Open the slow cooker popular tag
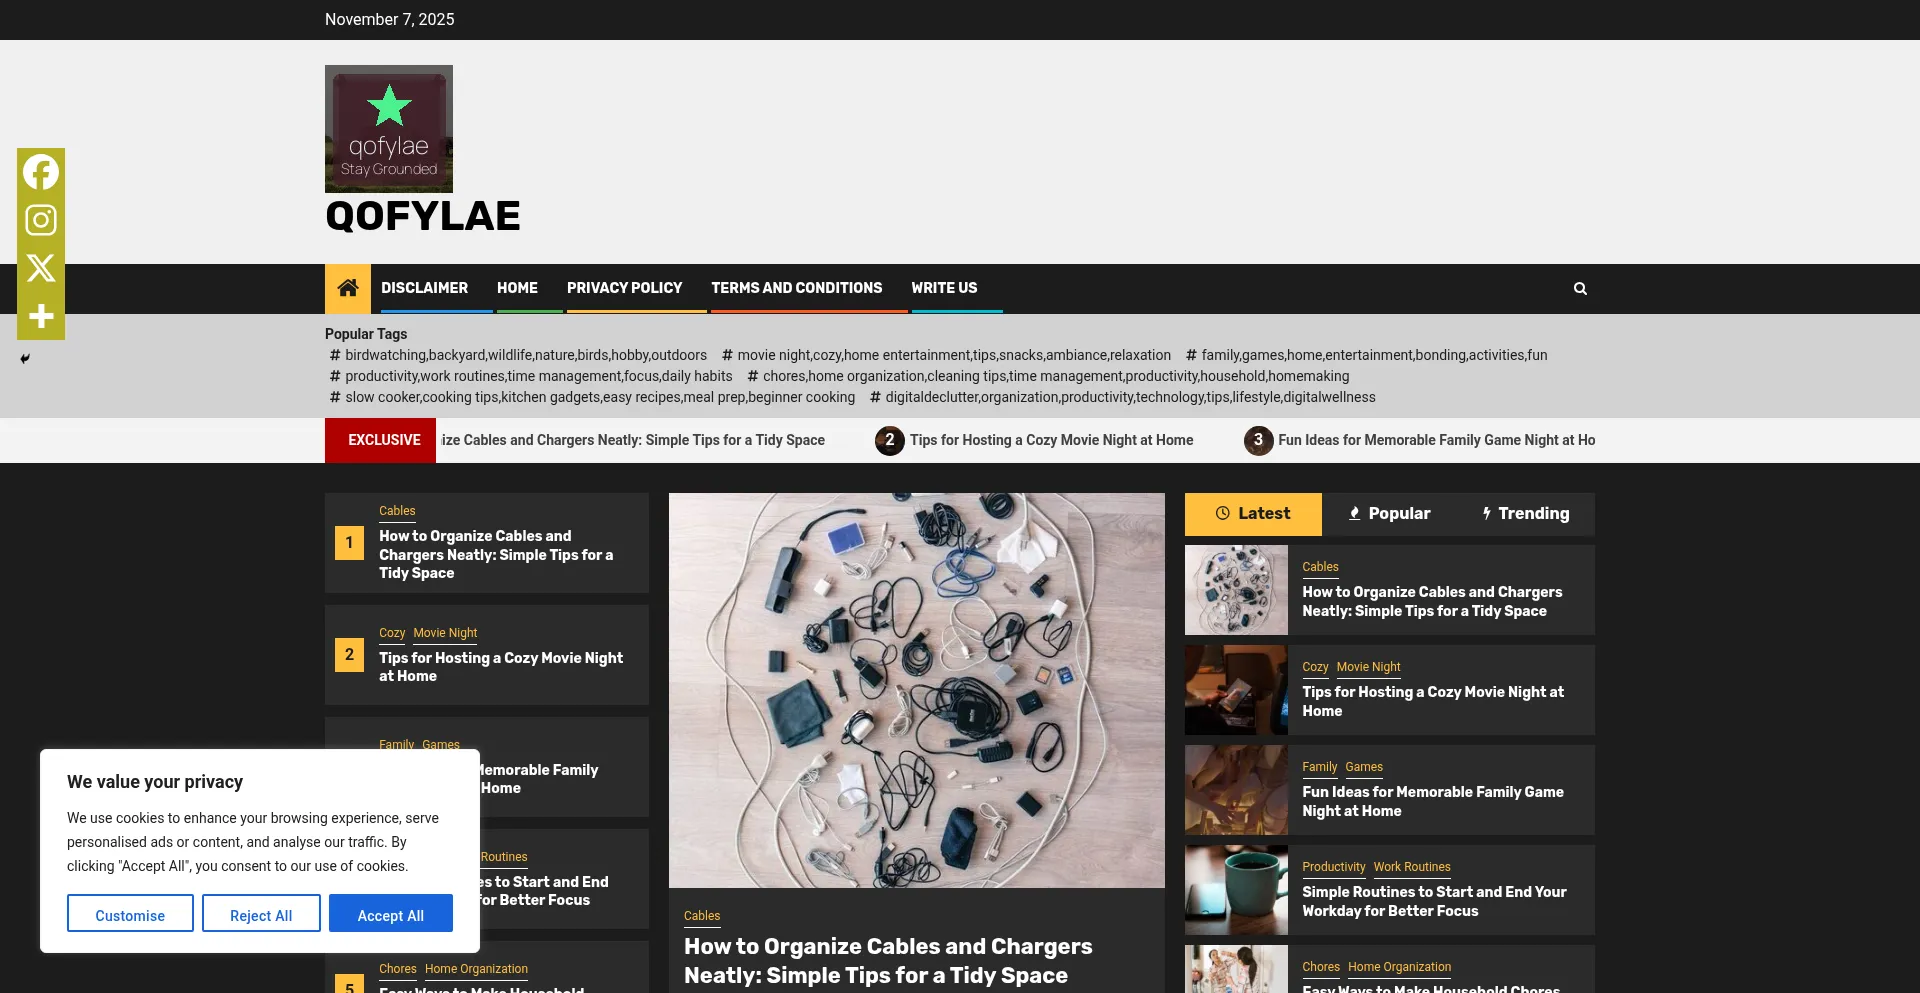 pos(592,397)
